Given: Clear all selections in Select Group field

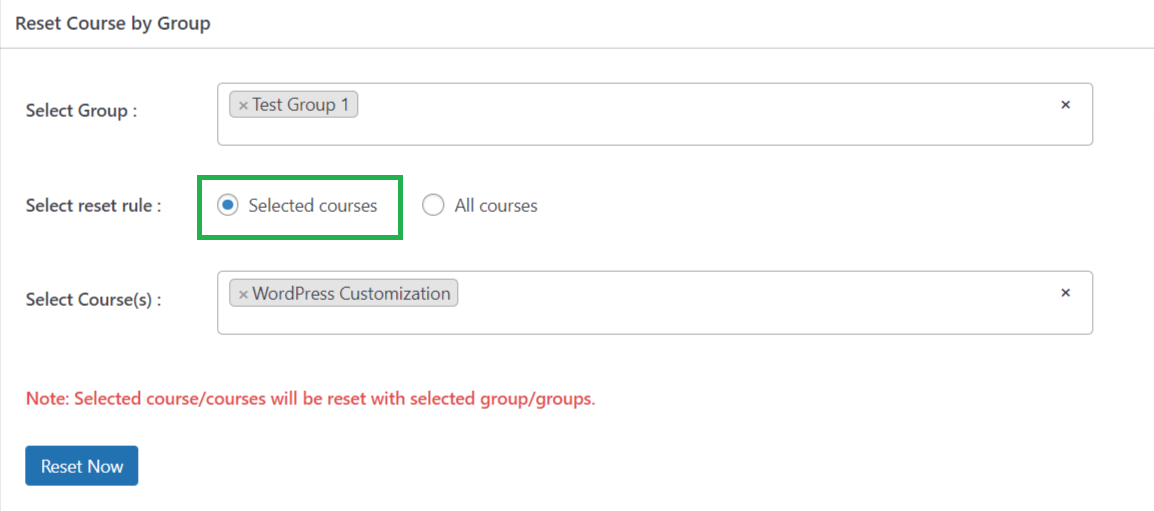Looking at the screenshot, I should coord(1065,105).
